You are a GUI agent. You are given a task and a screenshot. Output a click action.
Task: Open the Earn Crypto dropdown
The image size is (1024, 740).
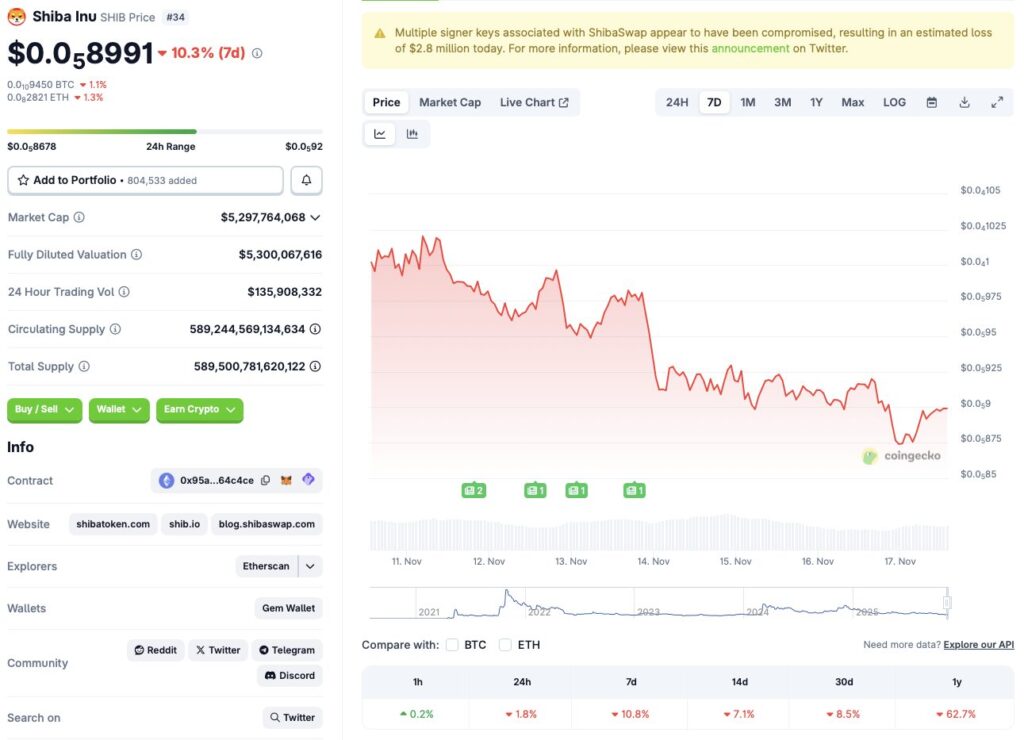coord(199,410)
